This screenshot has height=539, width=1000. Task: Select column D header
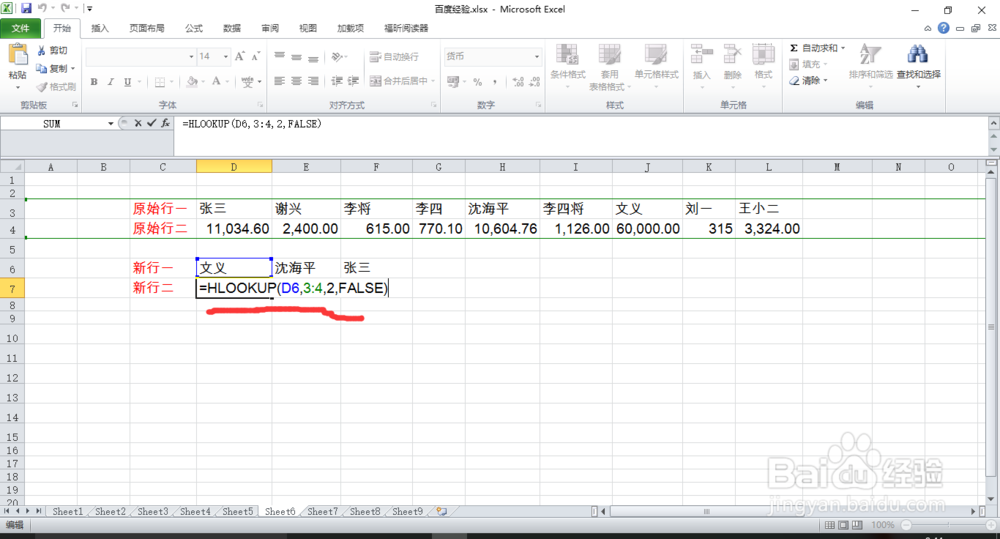tap(234, 167)
